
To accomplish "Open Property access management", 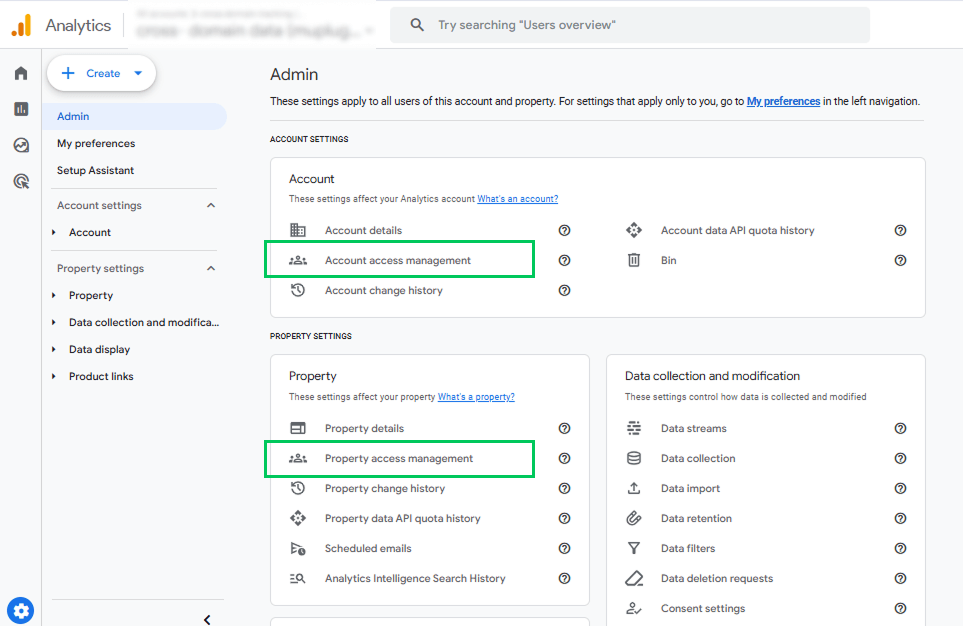I will [399, 458].
